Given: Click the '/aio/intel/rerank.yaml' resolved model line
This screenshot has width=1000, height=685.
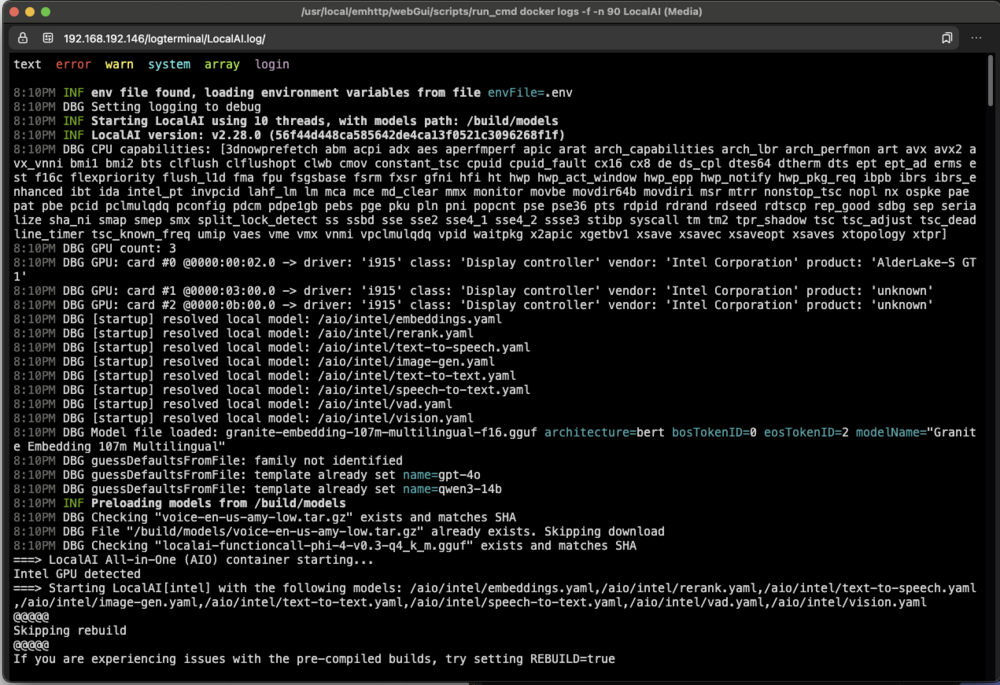Looking at the screenshot, I should click(243, 333).
